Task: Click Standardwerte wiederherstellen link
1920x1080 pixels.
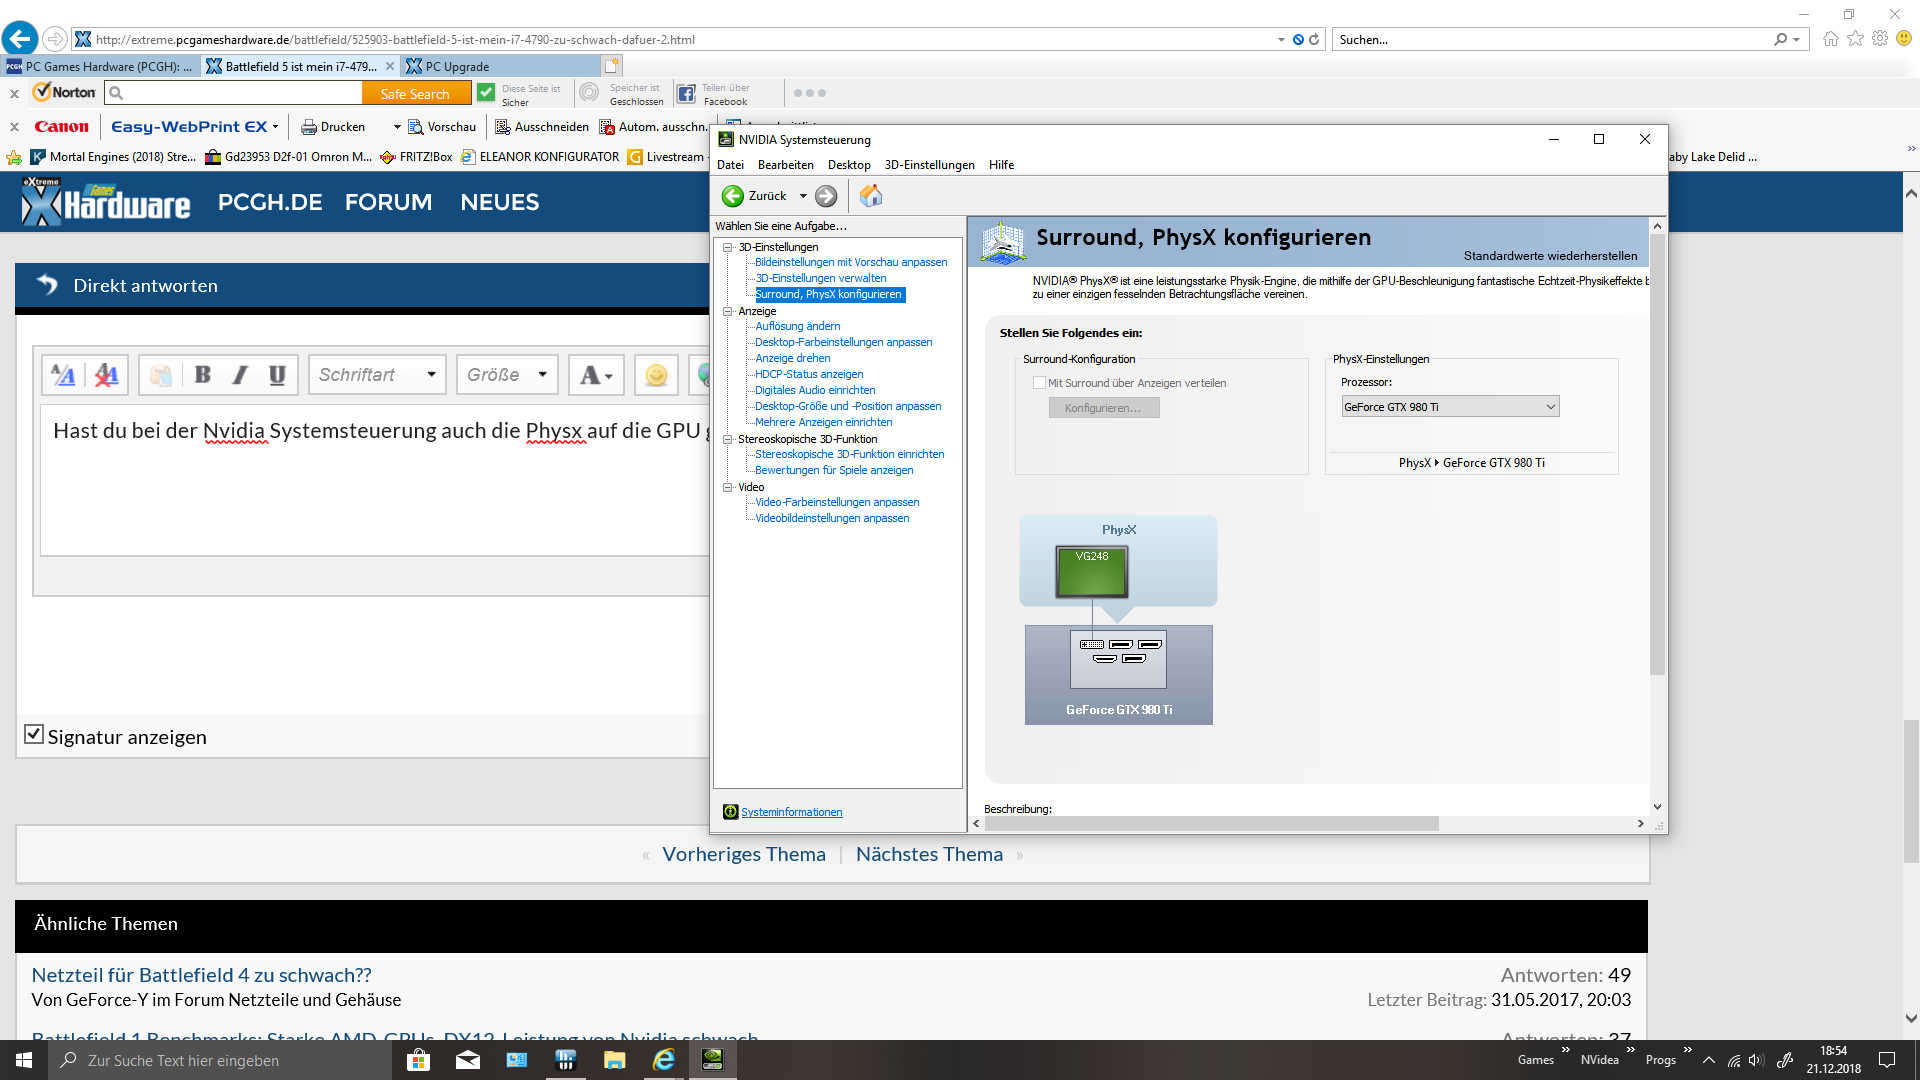Action: [x=1550, y=256]
